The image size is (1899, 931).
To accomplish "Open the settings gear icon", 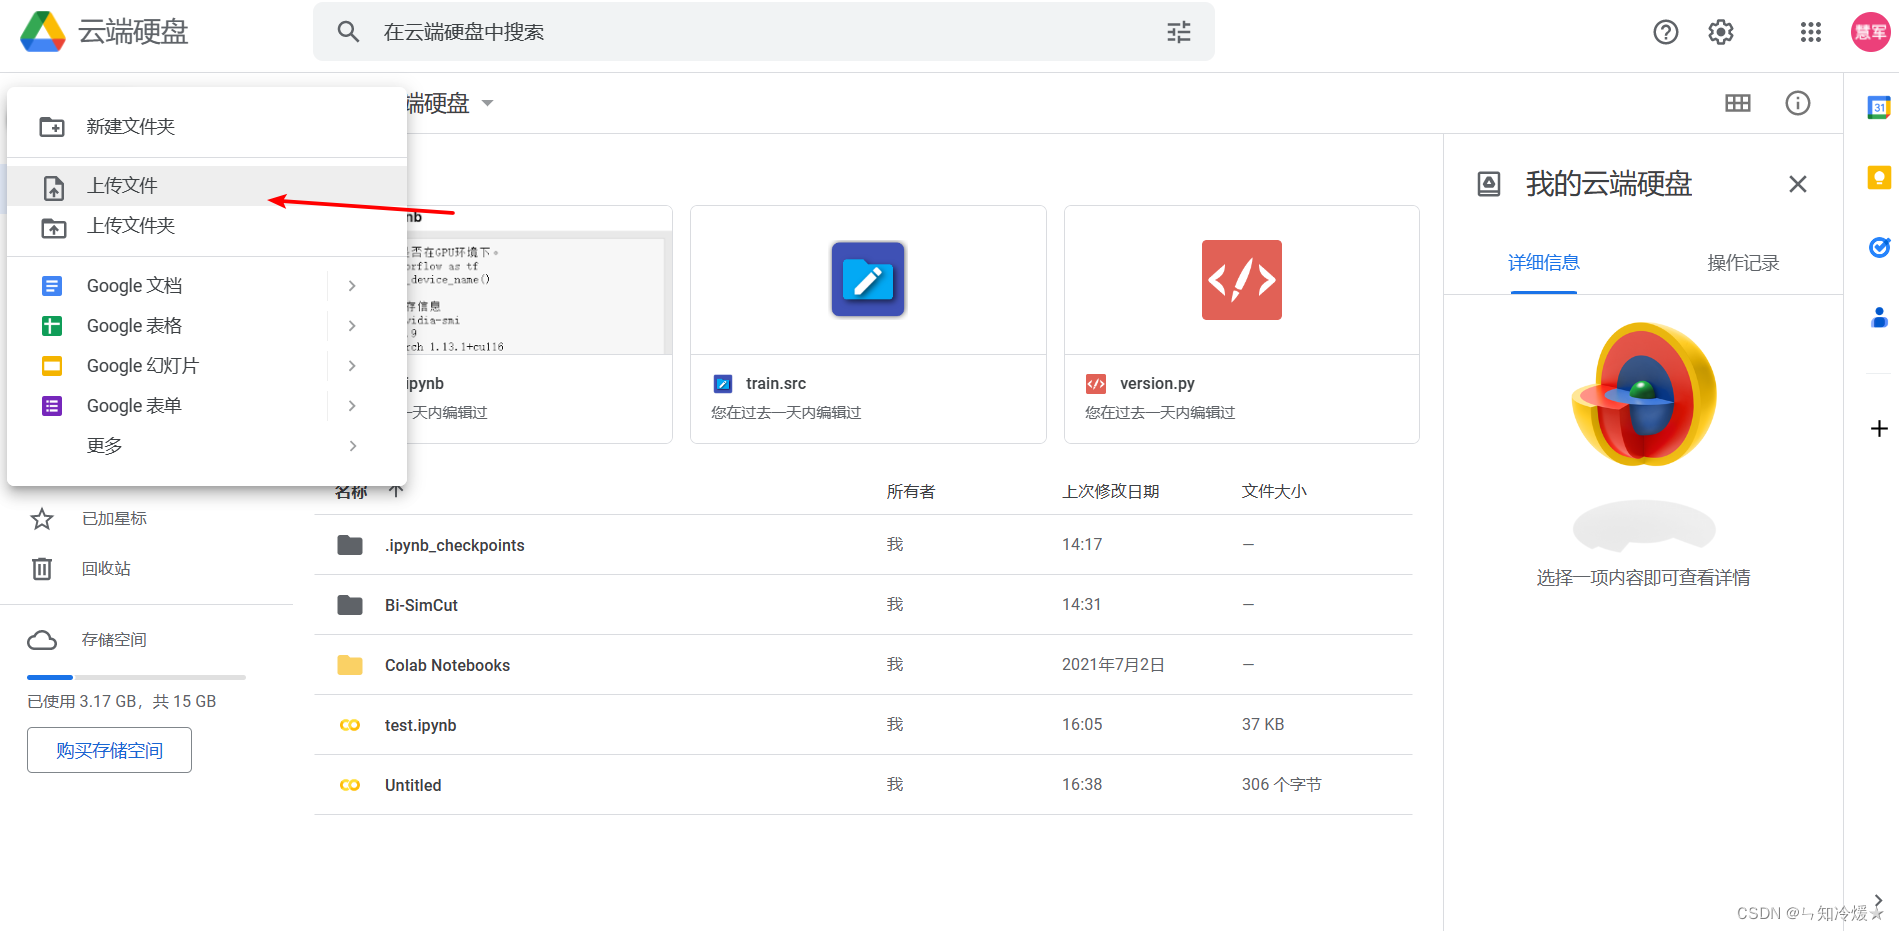I will click(x=1721, y=32).
